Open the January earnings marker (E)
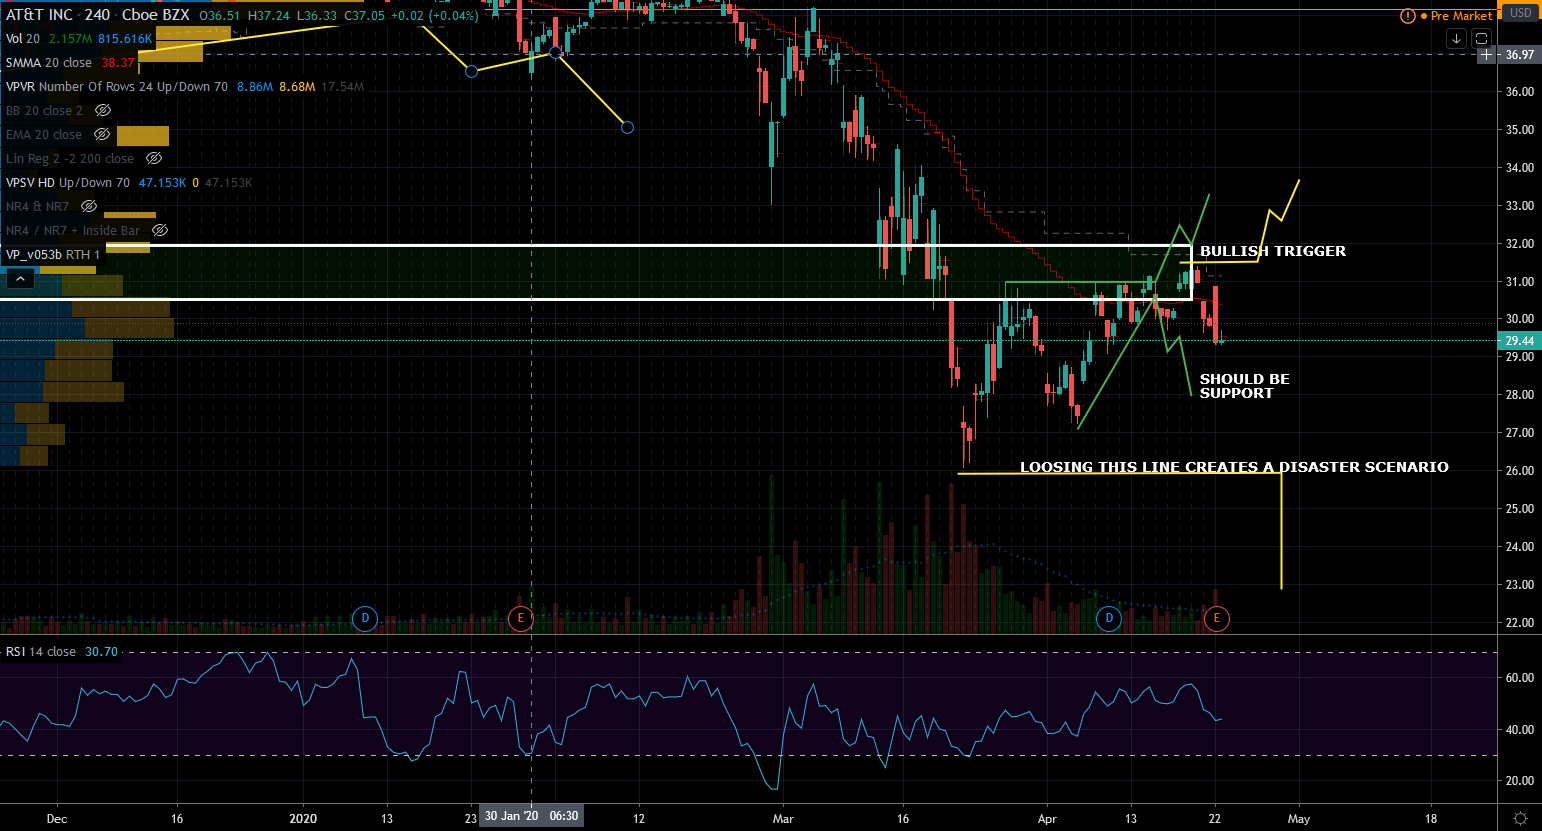 tap(520, 618)
